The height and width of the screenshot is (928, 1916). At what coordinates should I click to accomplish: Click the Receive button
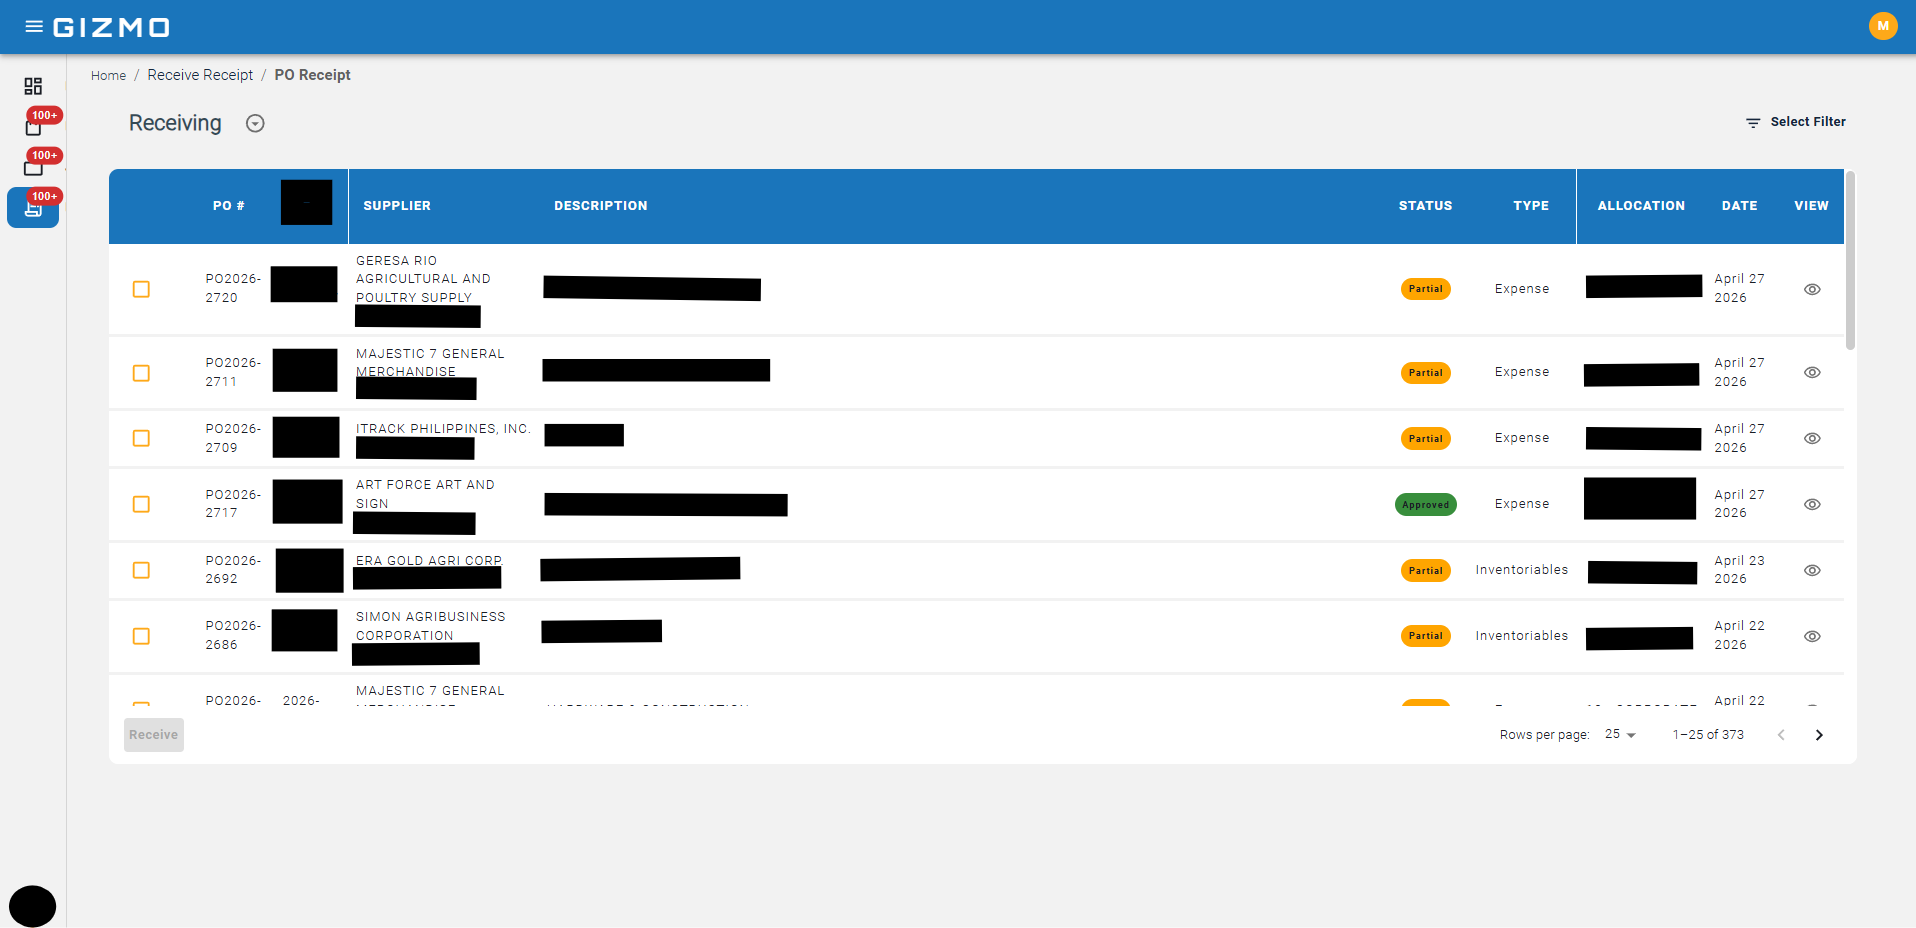154,735
